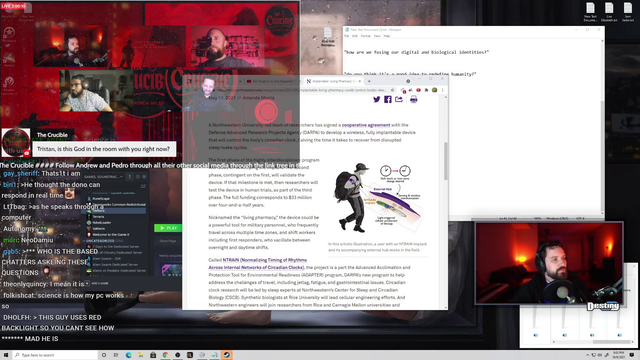
Task: Click the Windows search box
Action: click(56, 355)
